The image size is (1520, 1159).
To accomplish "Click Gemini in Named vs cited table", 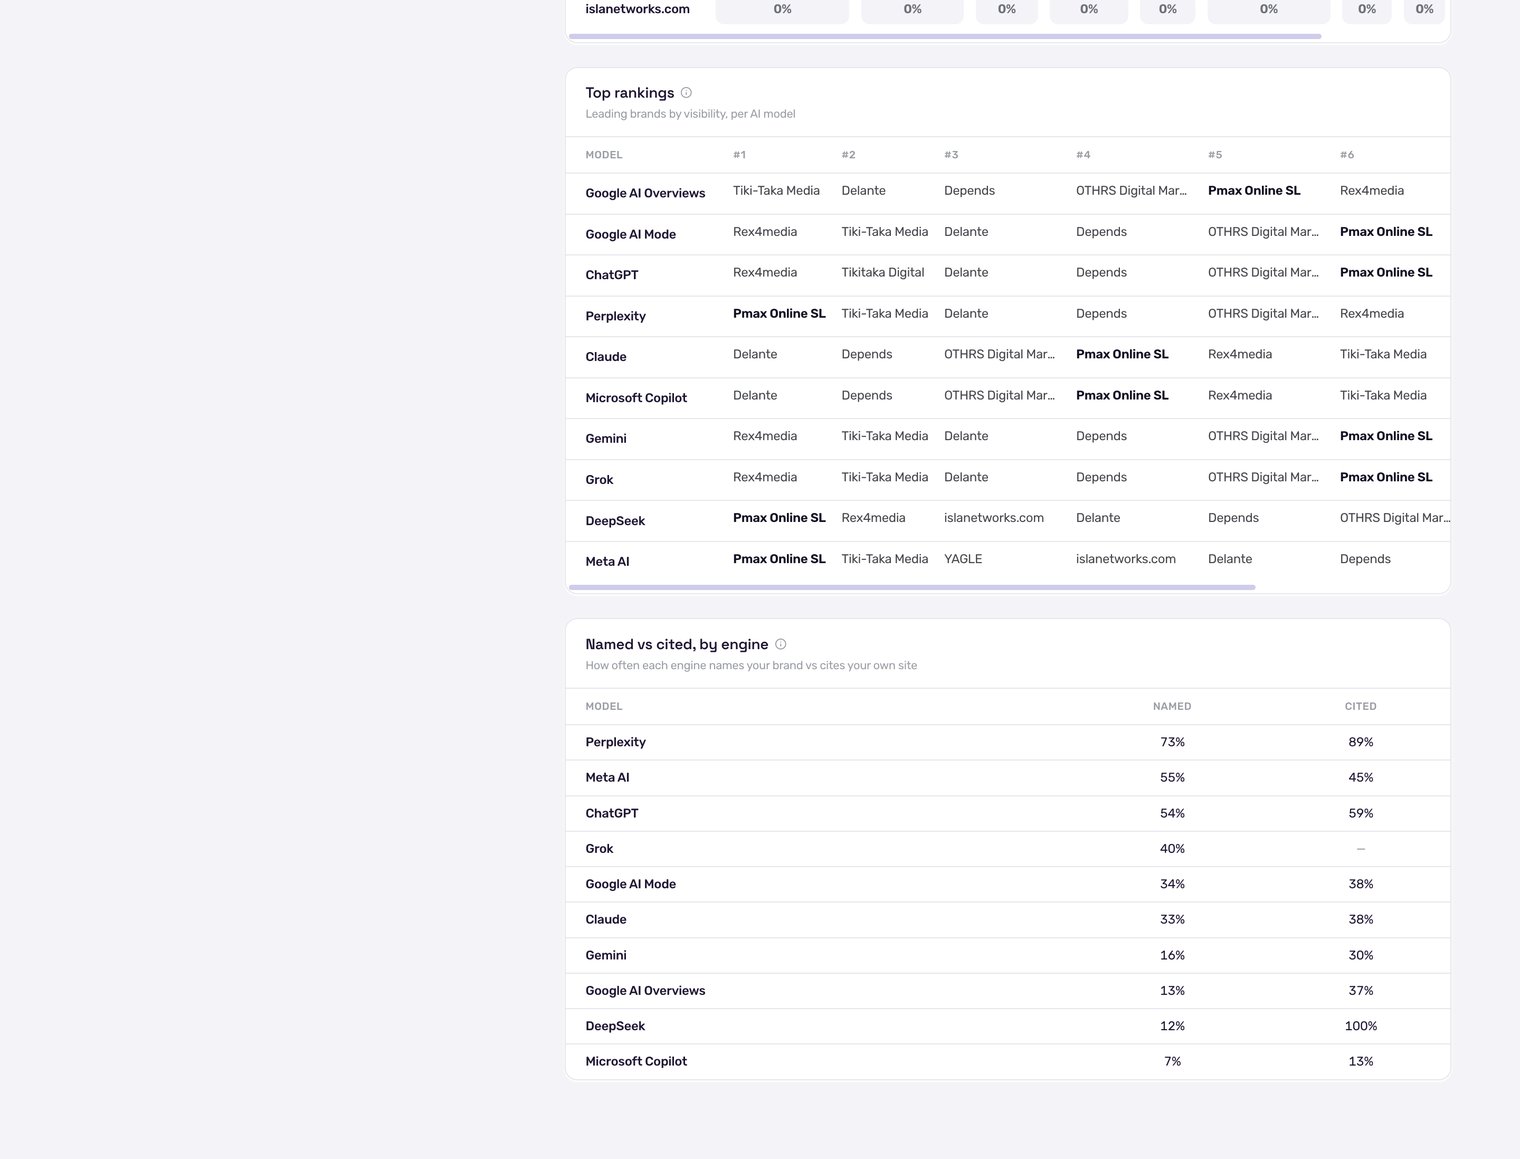I will coord(606,955).
